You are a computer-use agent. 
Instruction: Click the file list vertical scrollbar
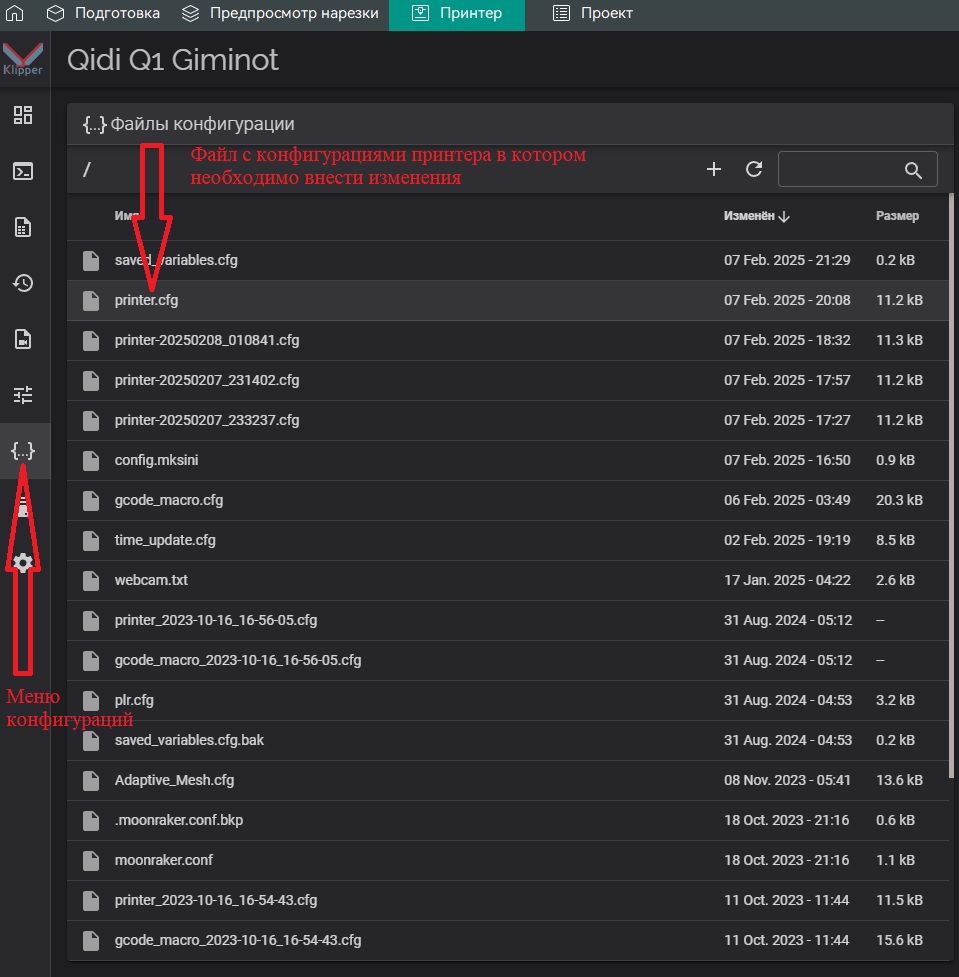[x=951, y=486]
